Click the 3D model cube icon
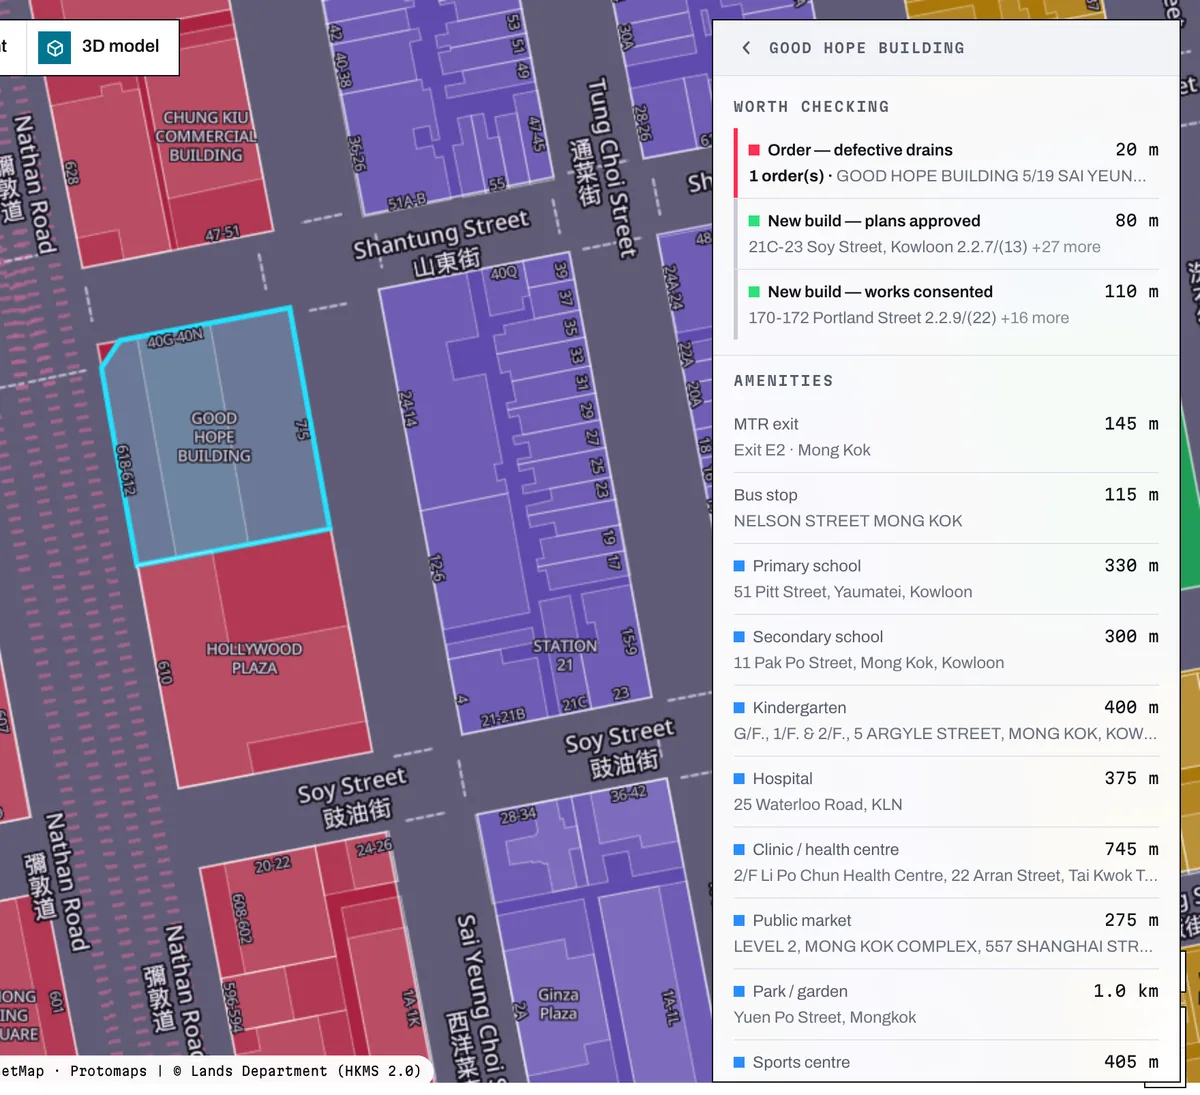The width and height of the screenshot is (1200, 1095). (55, 47)
